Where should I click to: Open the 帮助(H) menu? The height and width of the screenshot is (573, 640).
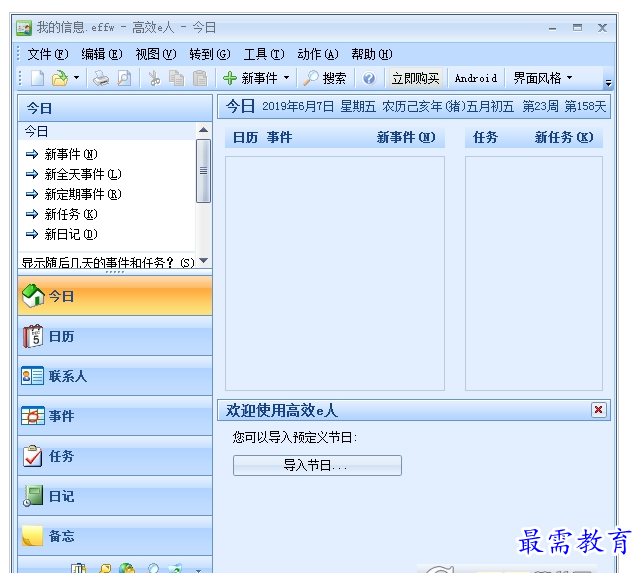(x=372, y=54)
